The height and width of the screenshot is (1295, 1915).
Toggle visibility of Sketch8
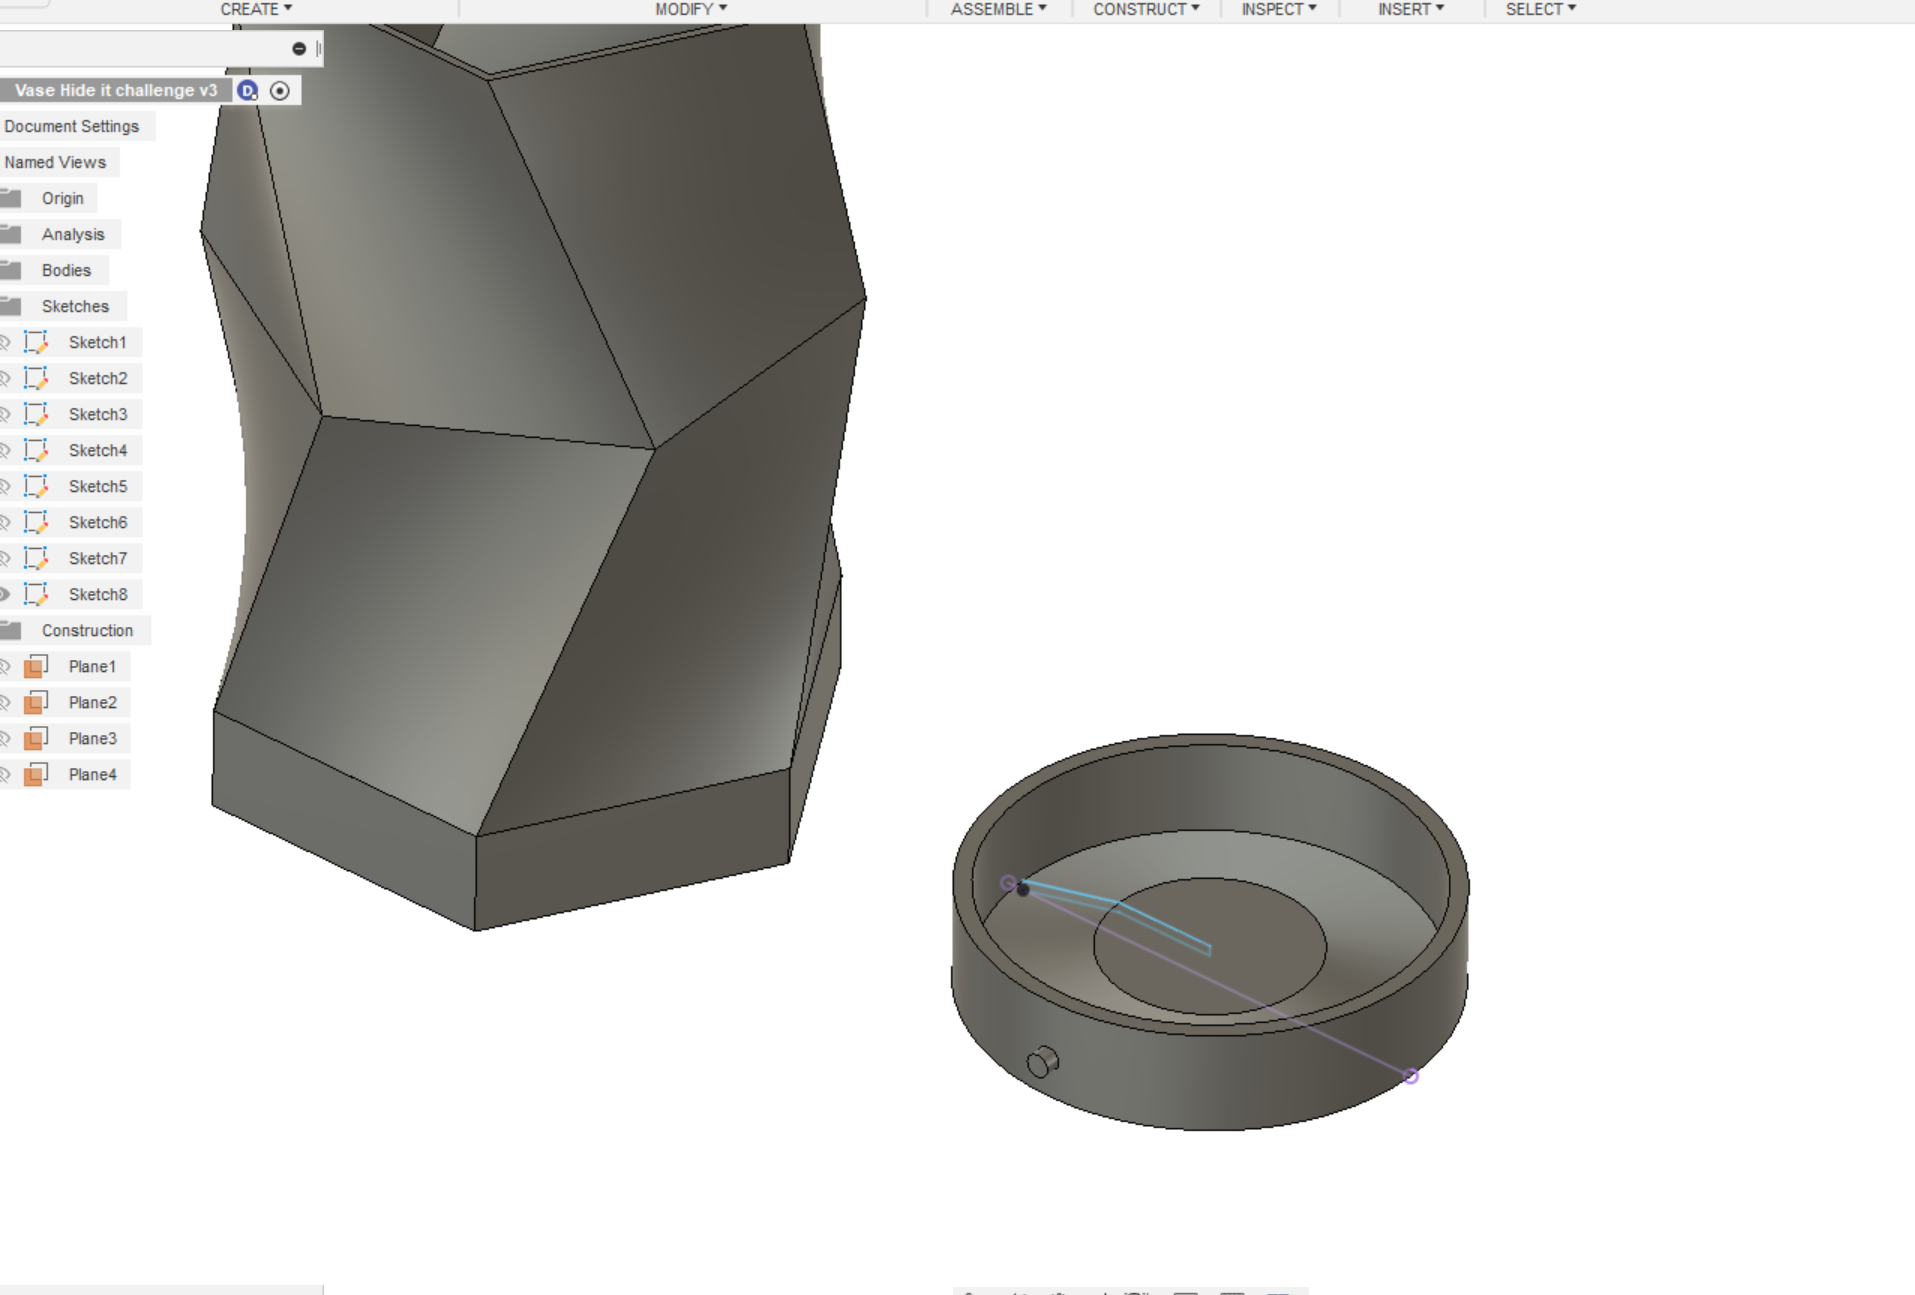[x=4, y=593]
